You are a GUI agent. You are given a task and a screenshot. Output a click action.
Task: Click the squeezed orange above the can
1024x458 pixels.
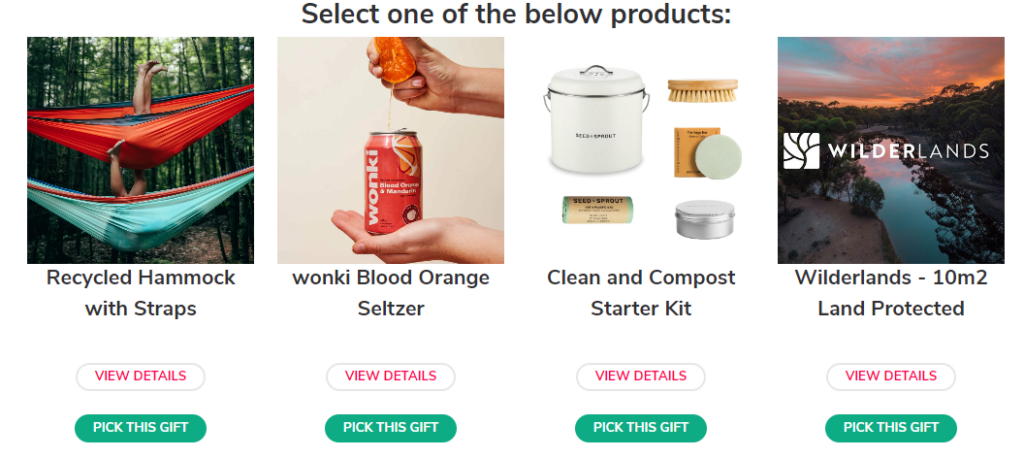[x=392, y=59]
